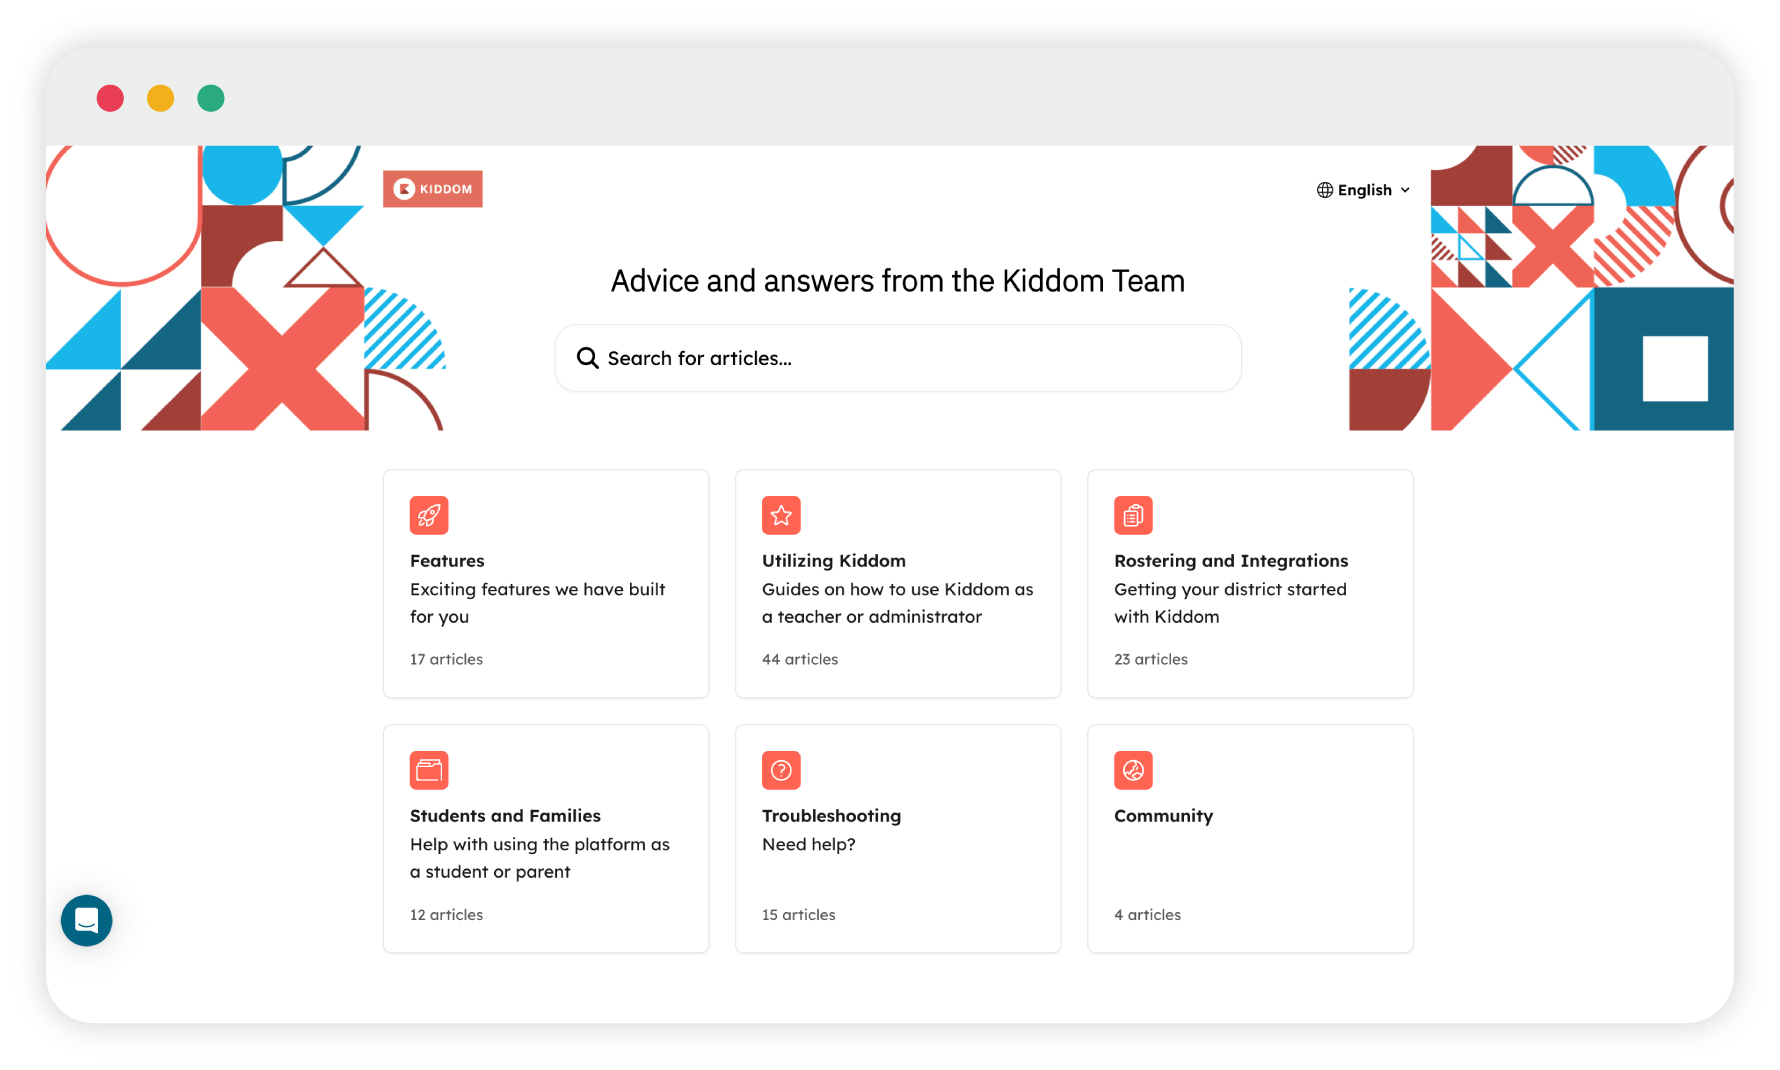Click the search magnifier icon
This screenshot has height=1070, width=1780.
tap(588, 358)
